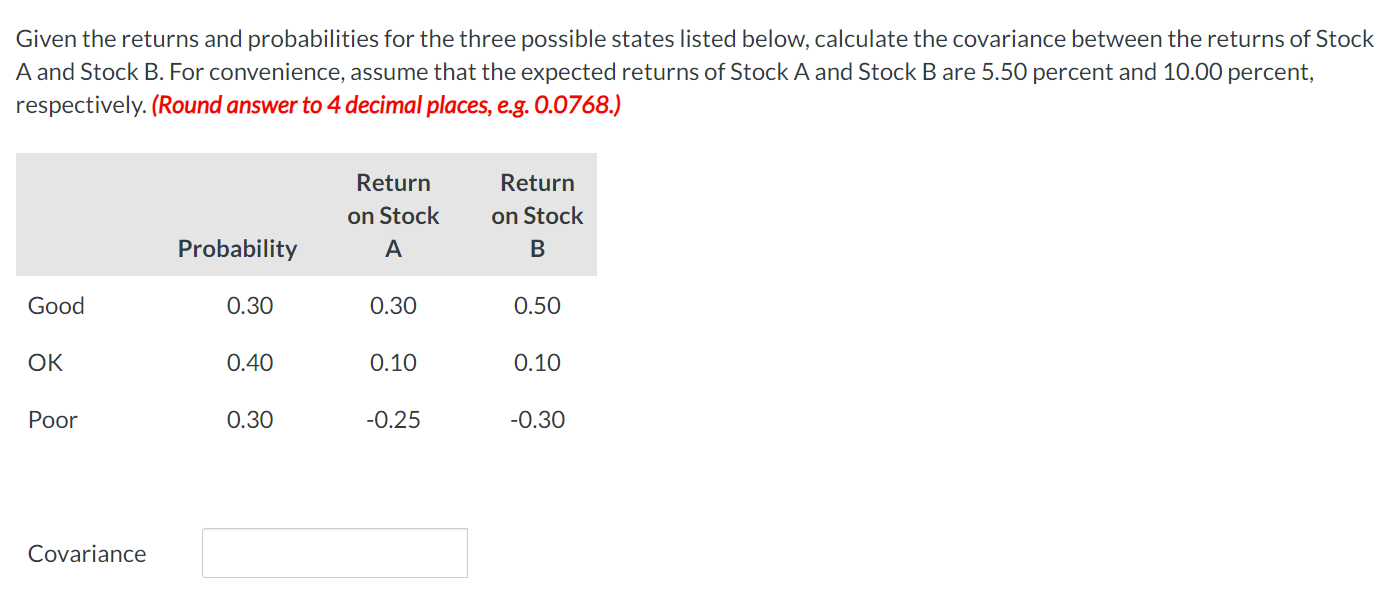
Task: Select Stock A return 0.10 for OK
Action: pyautogui.click(x=393, y=362)
